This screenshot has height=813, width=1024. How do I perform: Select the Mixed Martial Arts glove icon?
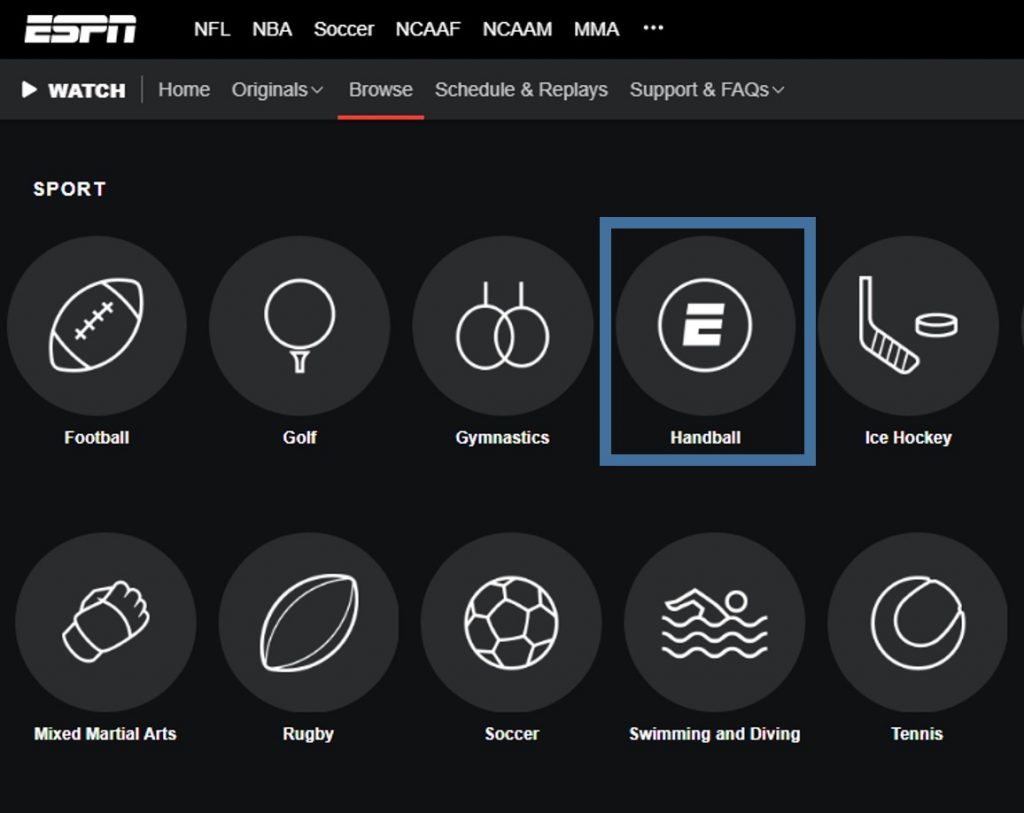106,622
